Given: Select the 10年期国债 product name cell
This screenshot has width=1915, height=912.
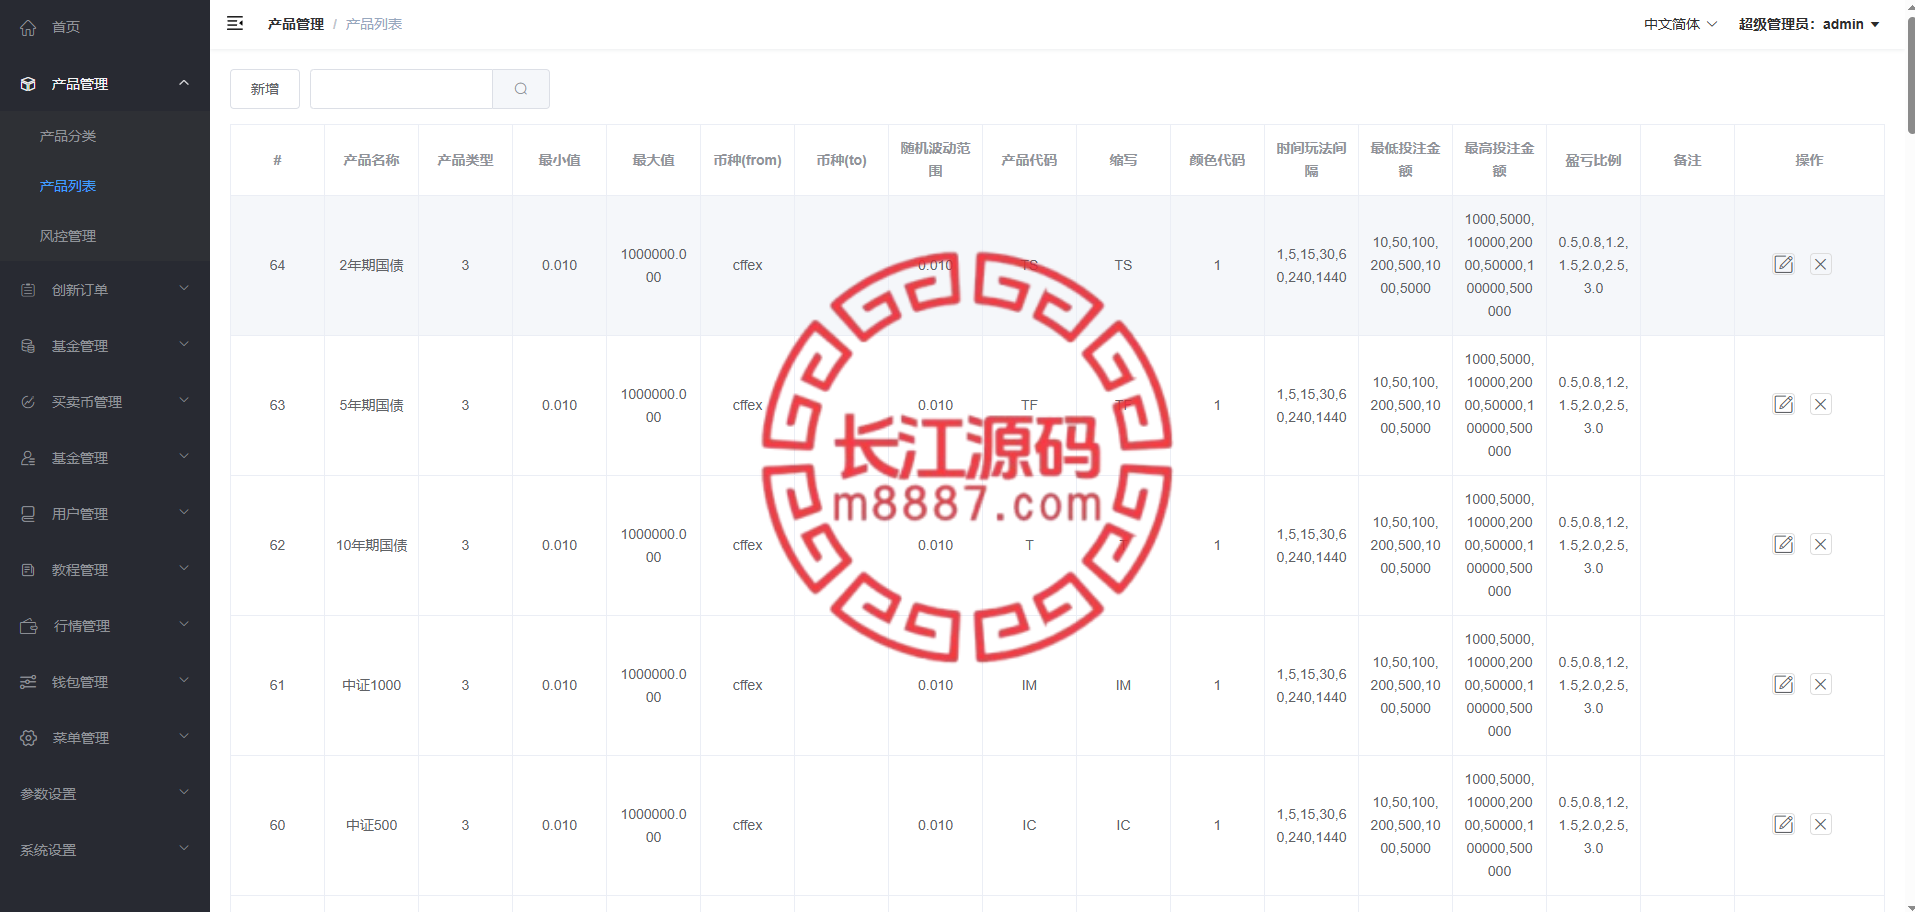Looking at the screenshot, I should 371,545.
